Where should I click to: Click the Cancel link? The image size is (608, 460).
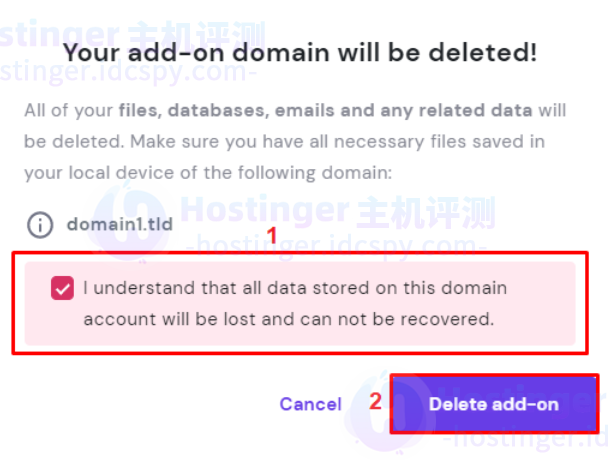[310, 404]
